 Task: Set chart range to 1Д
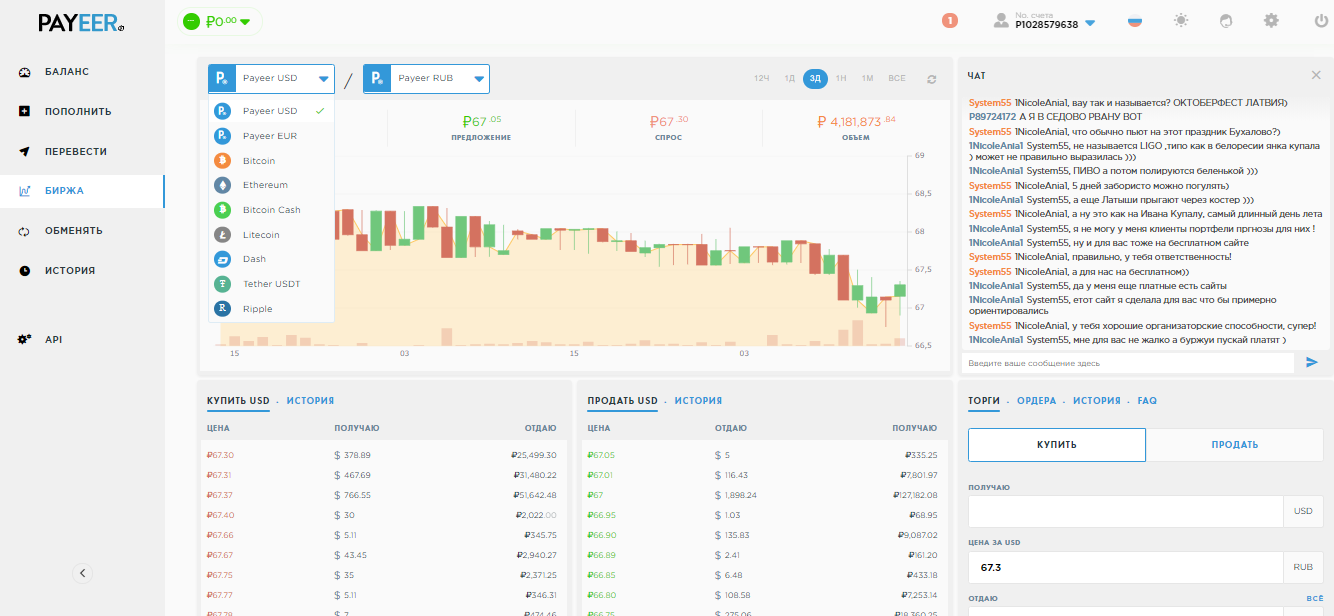789,79
